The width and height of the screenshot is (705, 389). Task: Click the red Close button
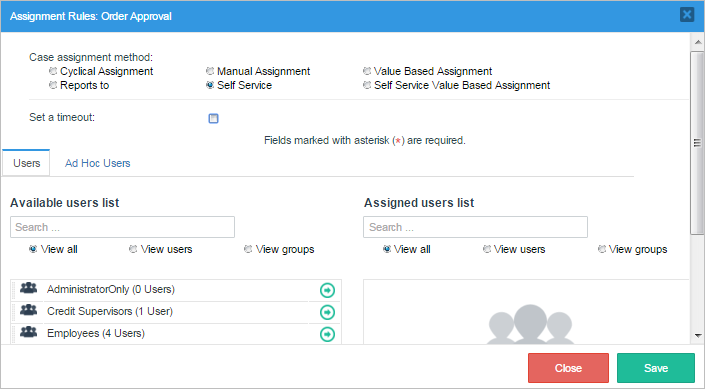(568, 368)
